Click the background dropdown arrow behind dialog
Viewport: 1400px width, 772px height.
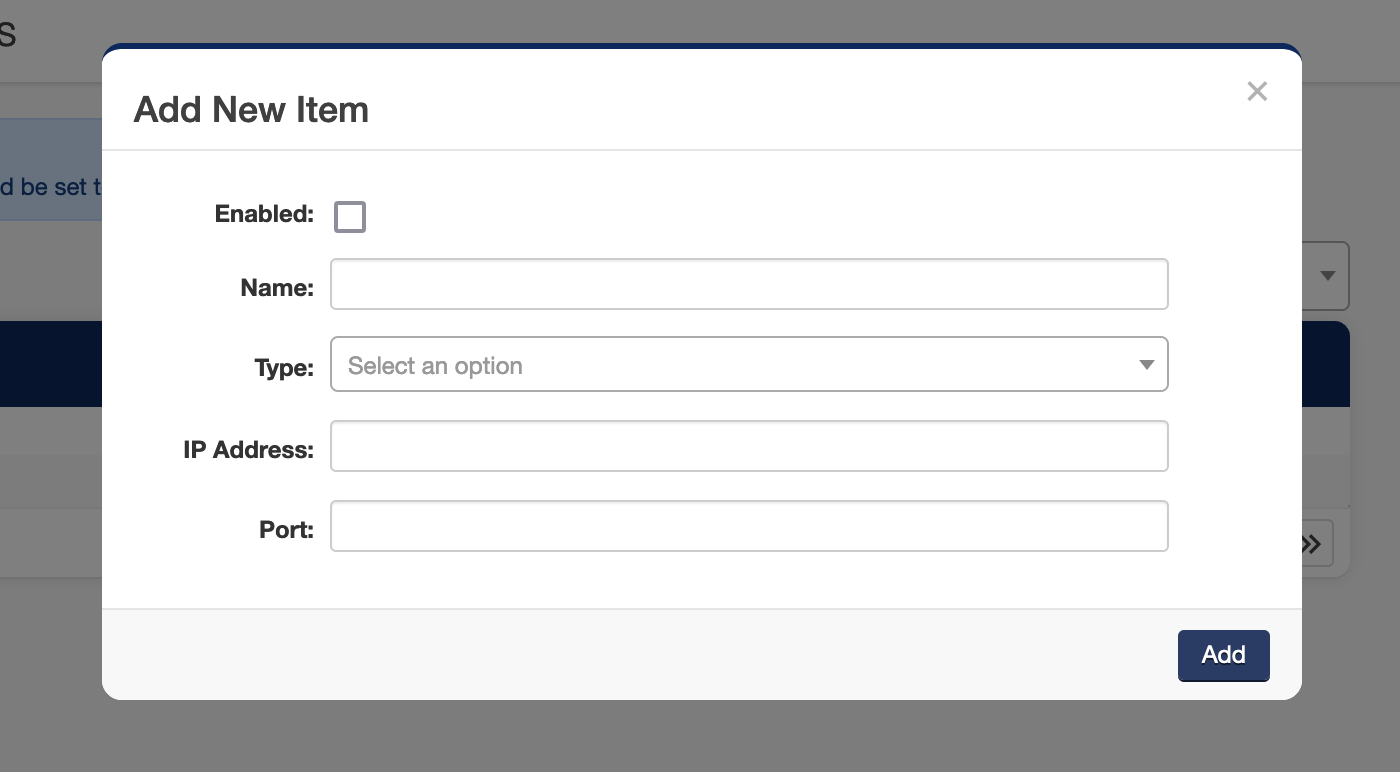click(1328, 276)
